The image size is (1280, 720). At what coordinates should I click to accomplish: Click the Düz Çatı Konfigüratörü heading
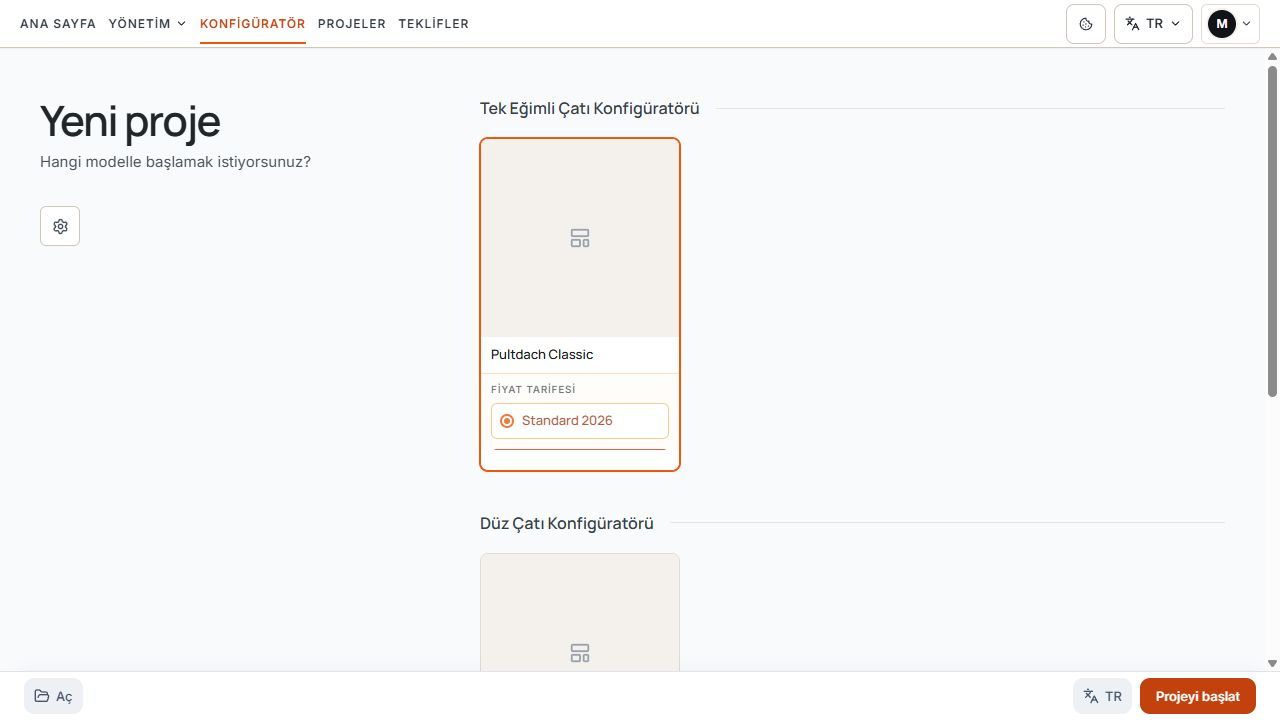click(x=567, y=523)
